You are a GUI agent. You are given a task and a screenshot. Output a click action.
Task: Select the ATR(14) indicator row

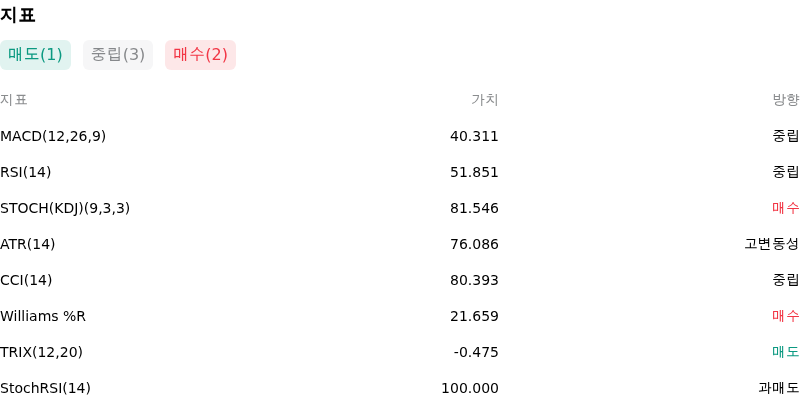[x=400, y=244]
